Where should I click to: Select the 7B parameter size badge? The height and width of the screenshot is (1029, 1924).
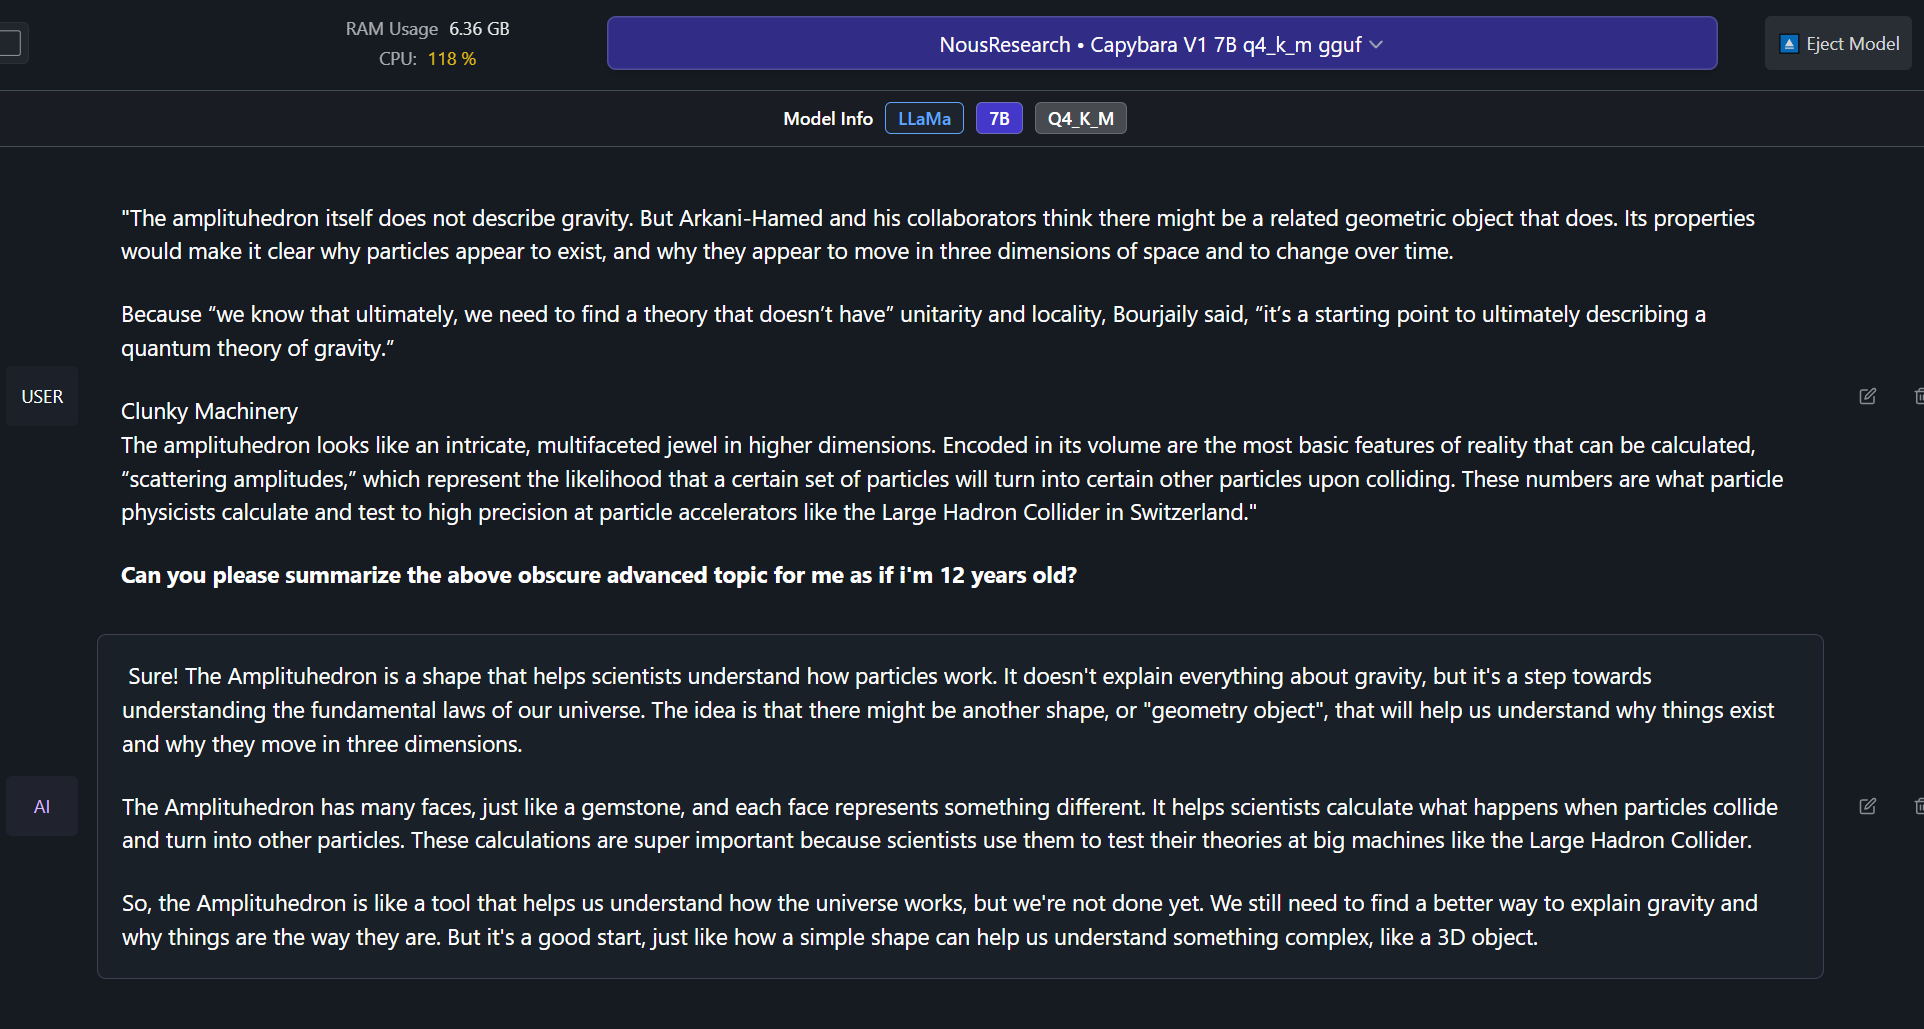tap(999, 118)
